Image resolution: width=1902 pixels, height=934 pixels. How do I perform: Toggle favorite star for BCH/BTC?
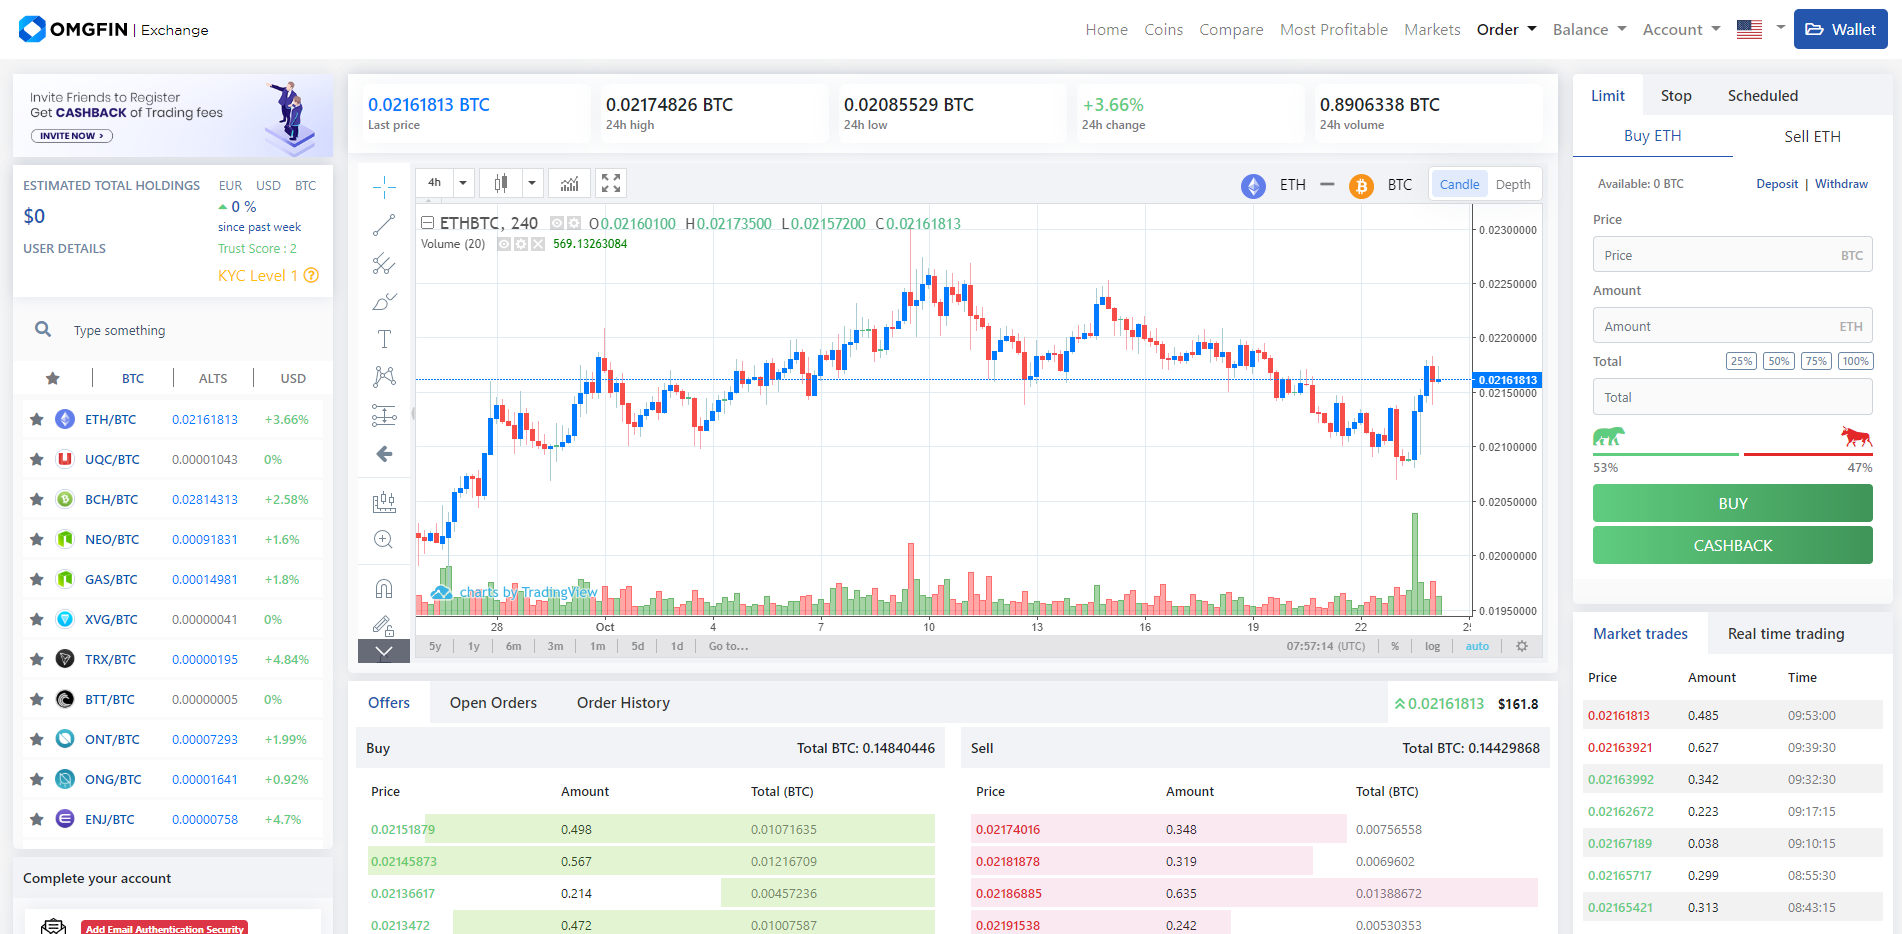point(37,499)
